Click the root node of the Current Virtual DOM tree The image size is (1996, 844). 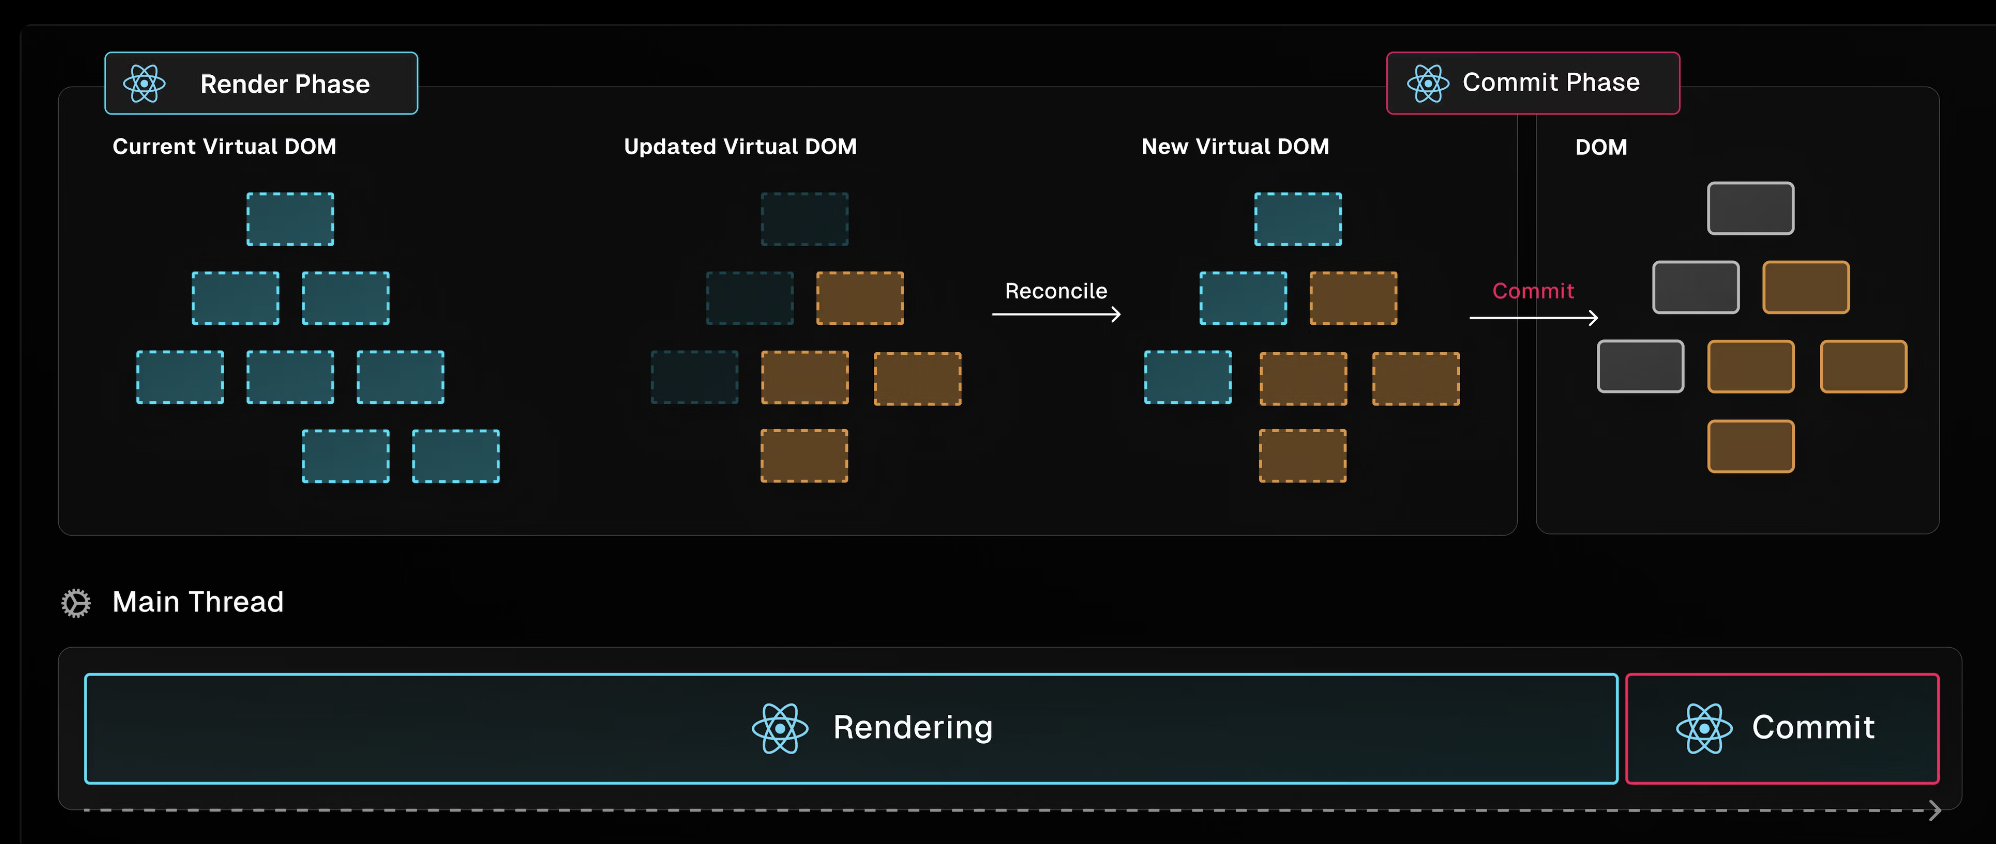[290, 219]
